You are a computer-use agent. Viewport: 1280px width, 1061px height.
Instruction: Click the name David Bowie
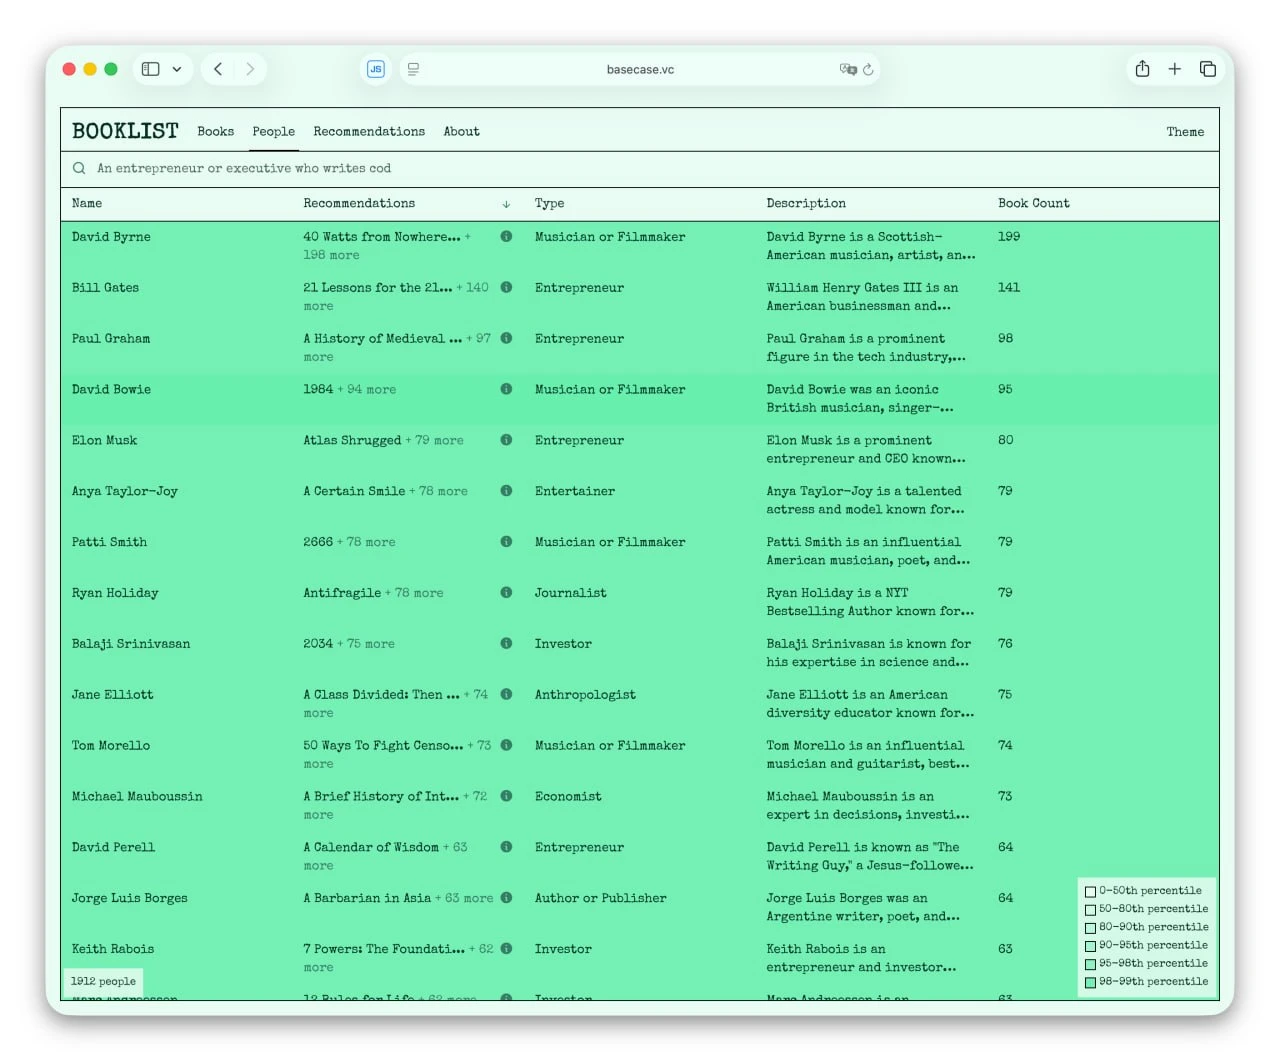[x=111, y=389]
